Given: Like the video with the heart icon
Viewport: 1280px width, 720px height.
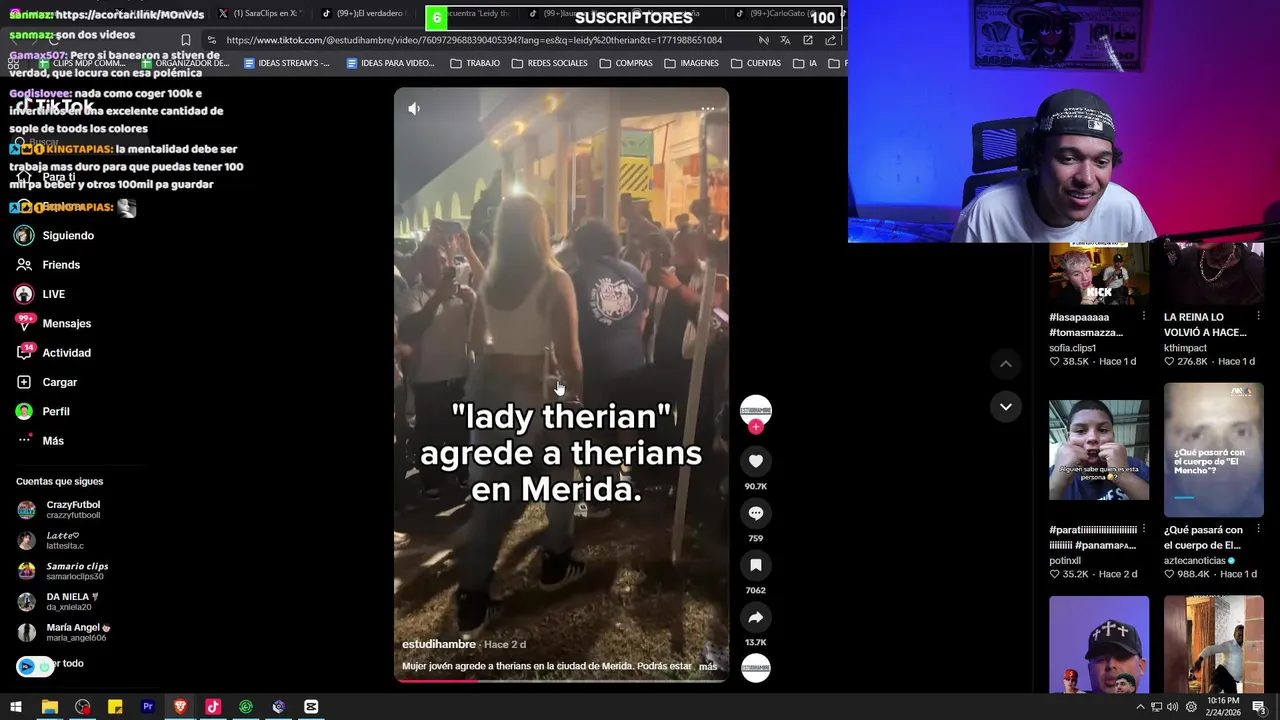Looking at the screenshot, I should point(756,461).
